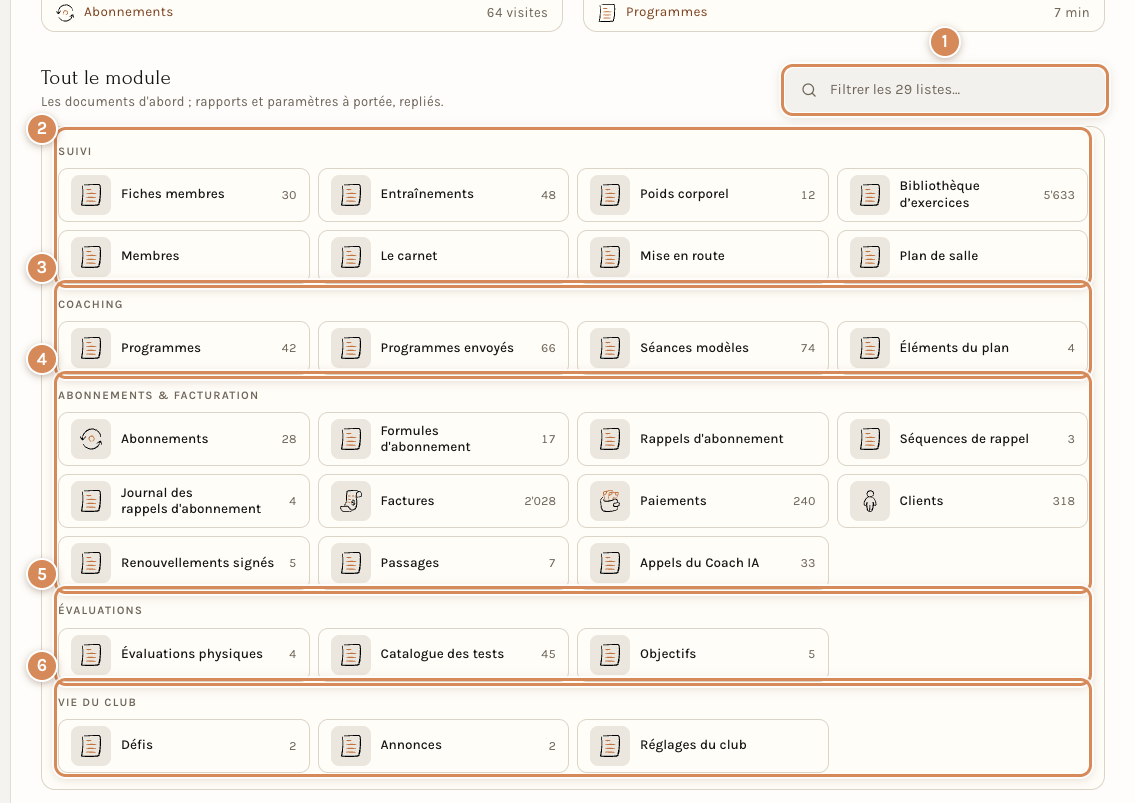
Task: Click the search magnifier icon
Action: tap(809, 90)
